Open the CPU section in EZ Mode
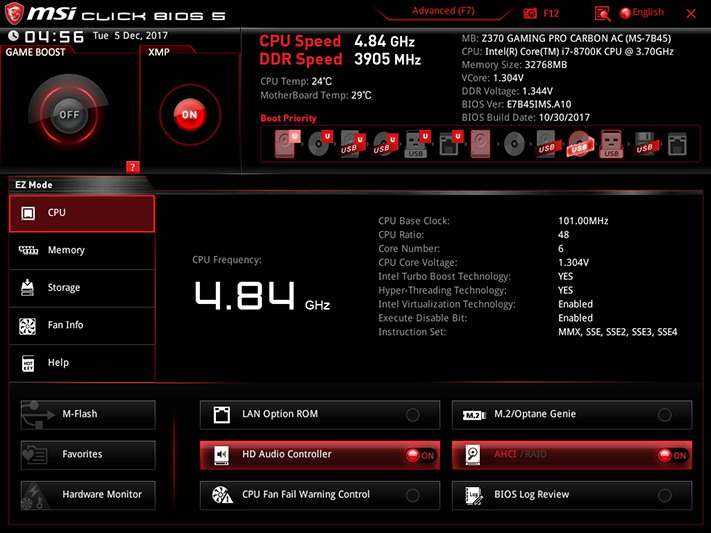 [82, 213]
